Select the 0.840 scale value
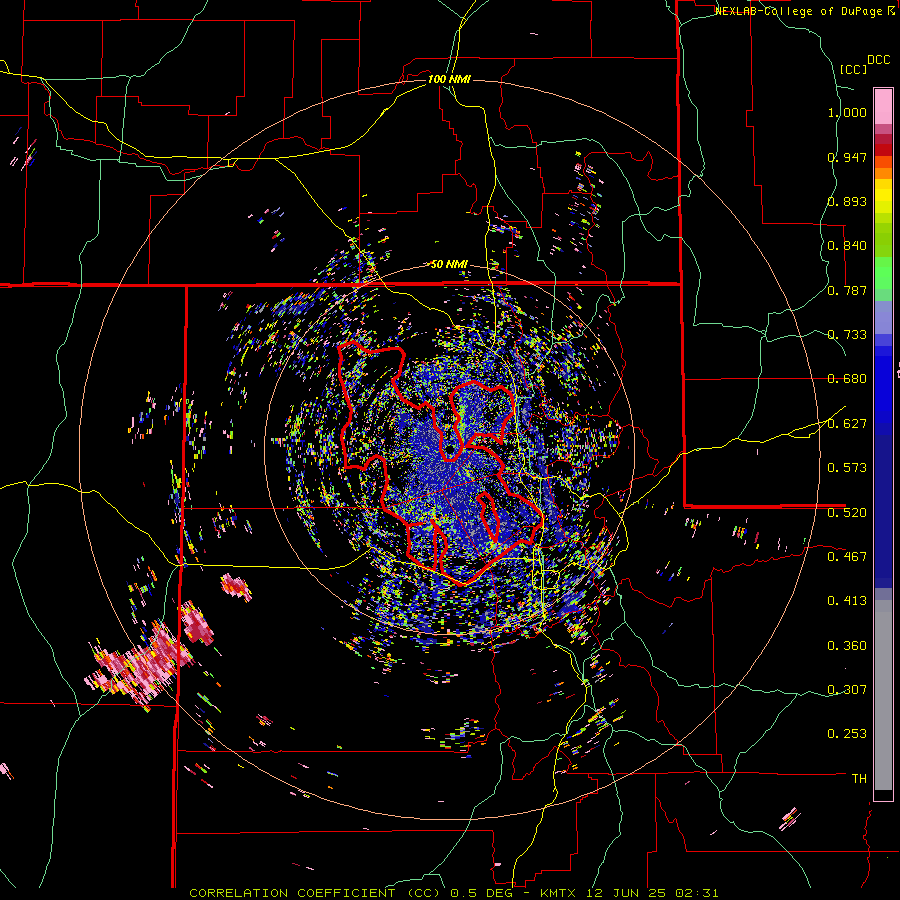Image resolution: width=900 pixels, height=900 pixels. 847,246
